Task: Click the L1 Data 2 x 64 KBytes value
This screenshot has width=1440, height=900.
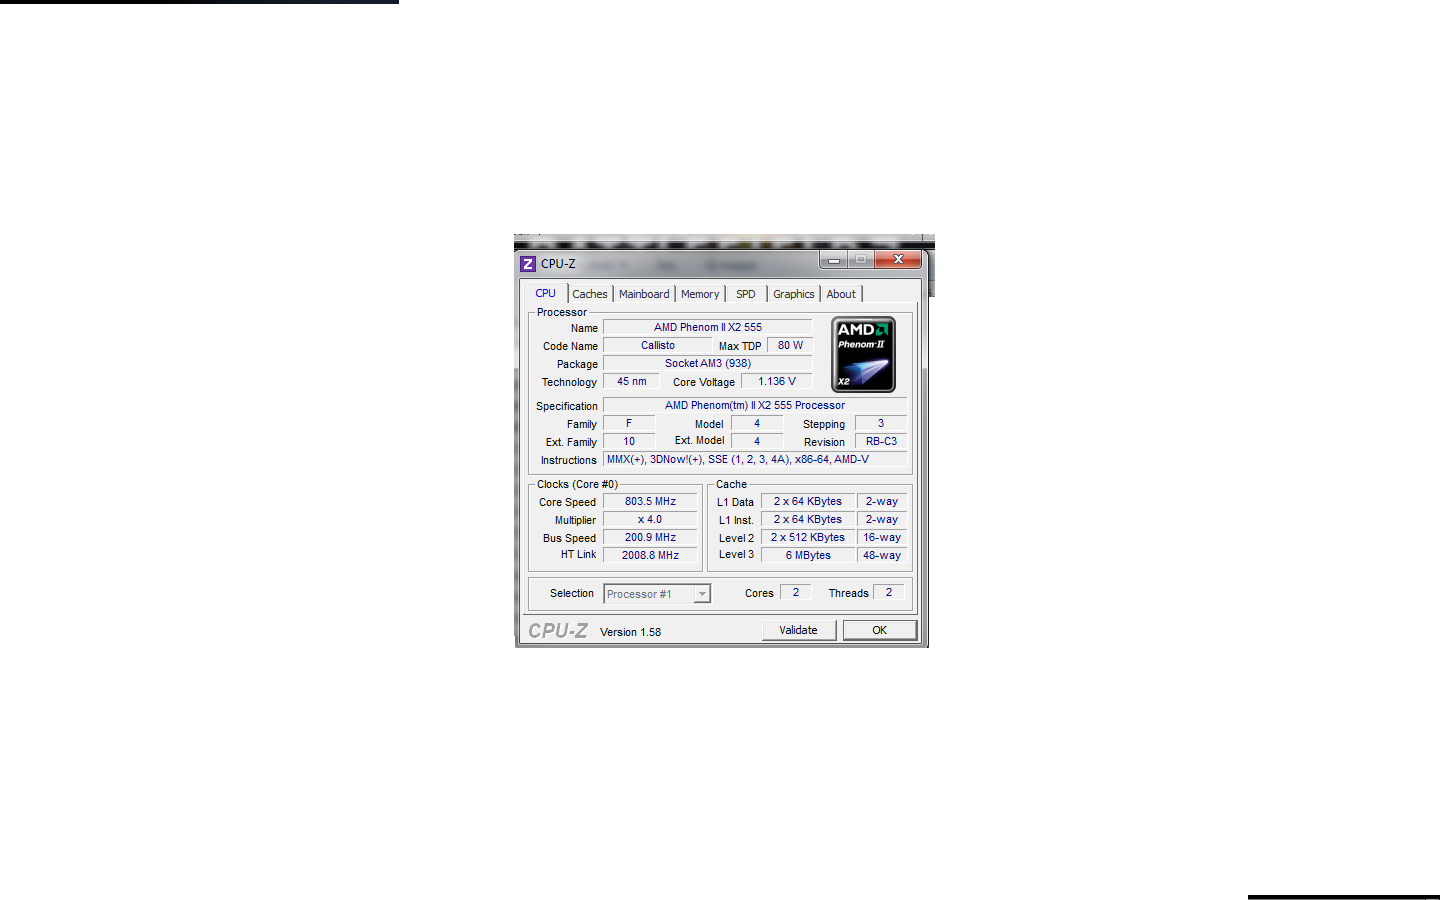Action: 808,501
